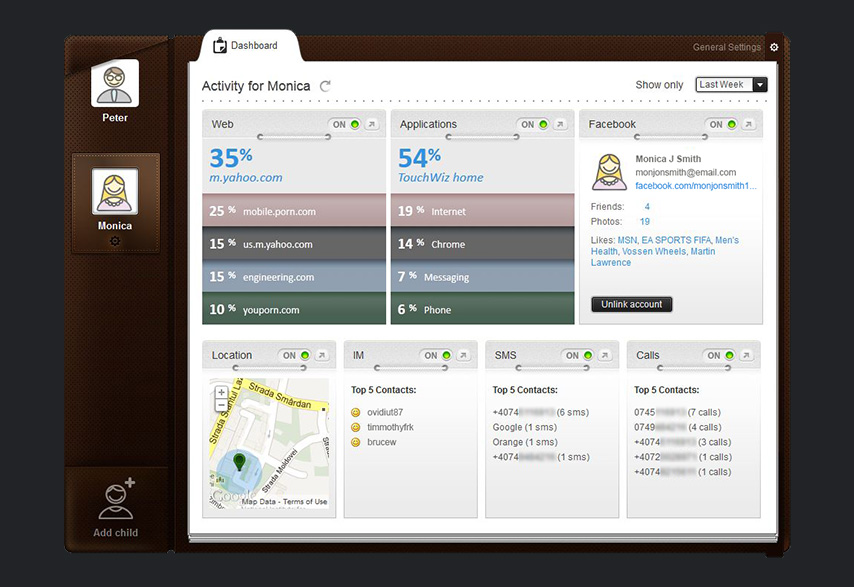Toggle Applications monitoring ON switch
854x587 pixels.
533,124
